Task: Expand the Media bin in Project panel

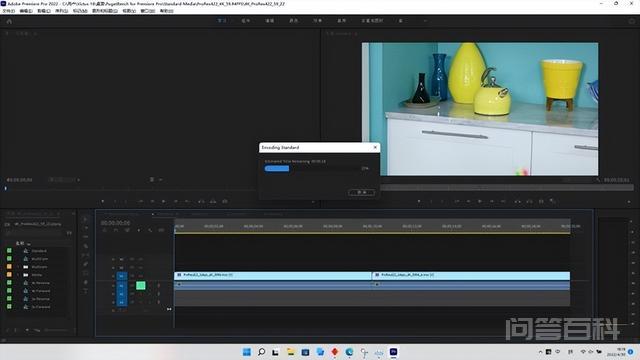Action: [18, 275]
